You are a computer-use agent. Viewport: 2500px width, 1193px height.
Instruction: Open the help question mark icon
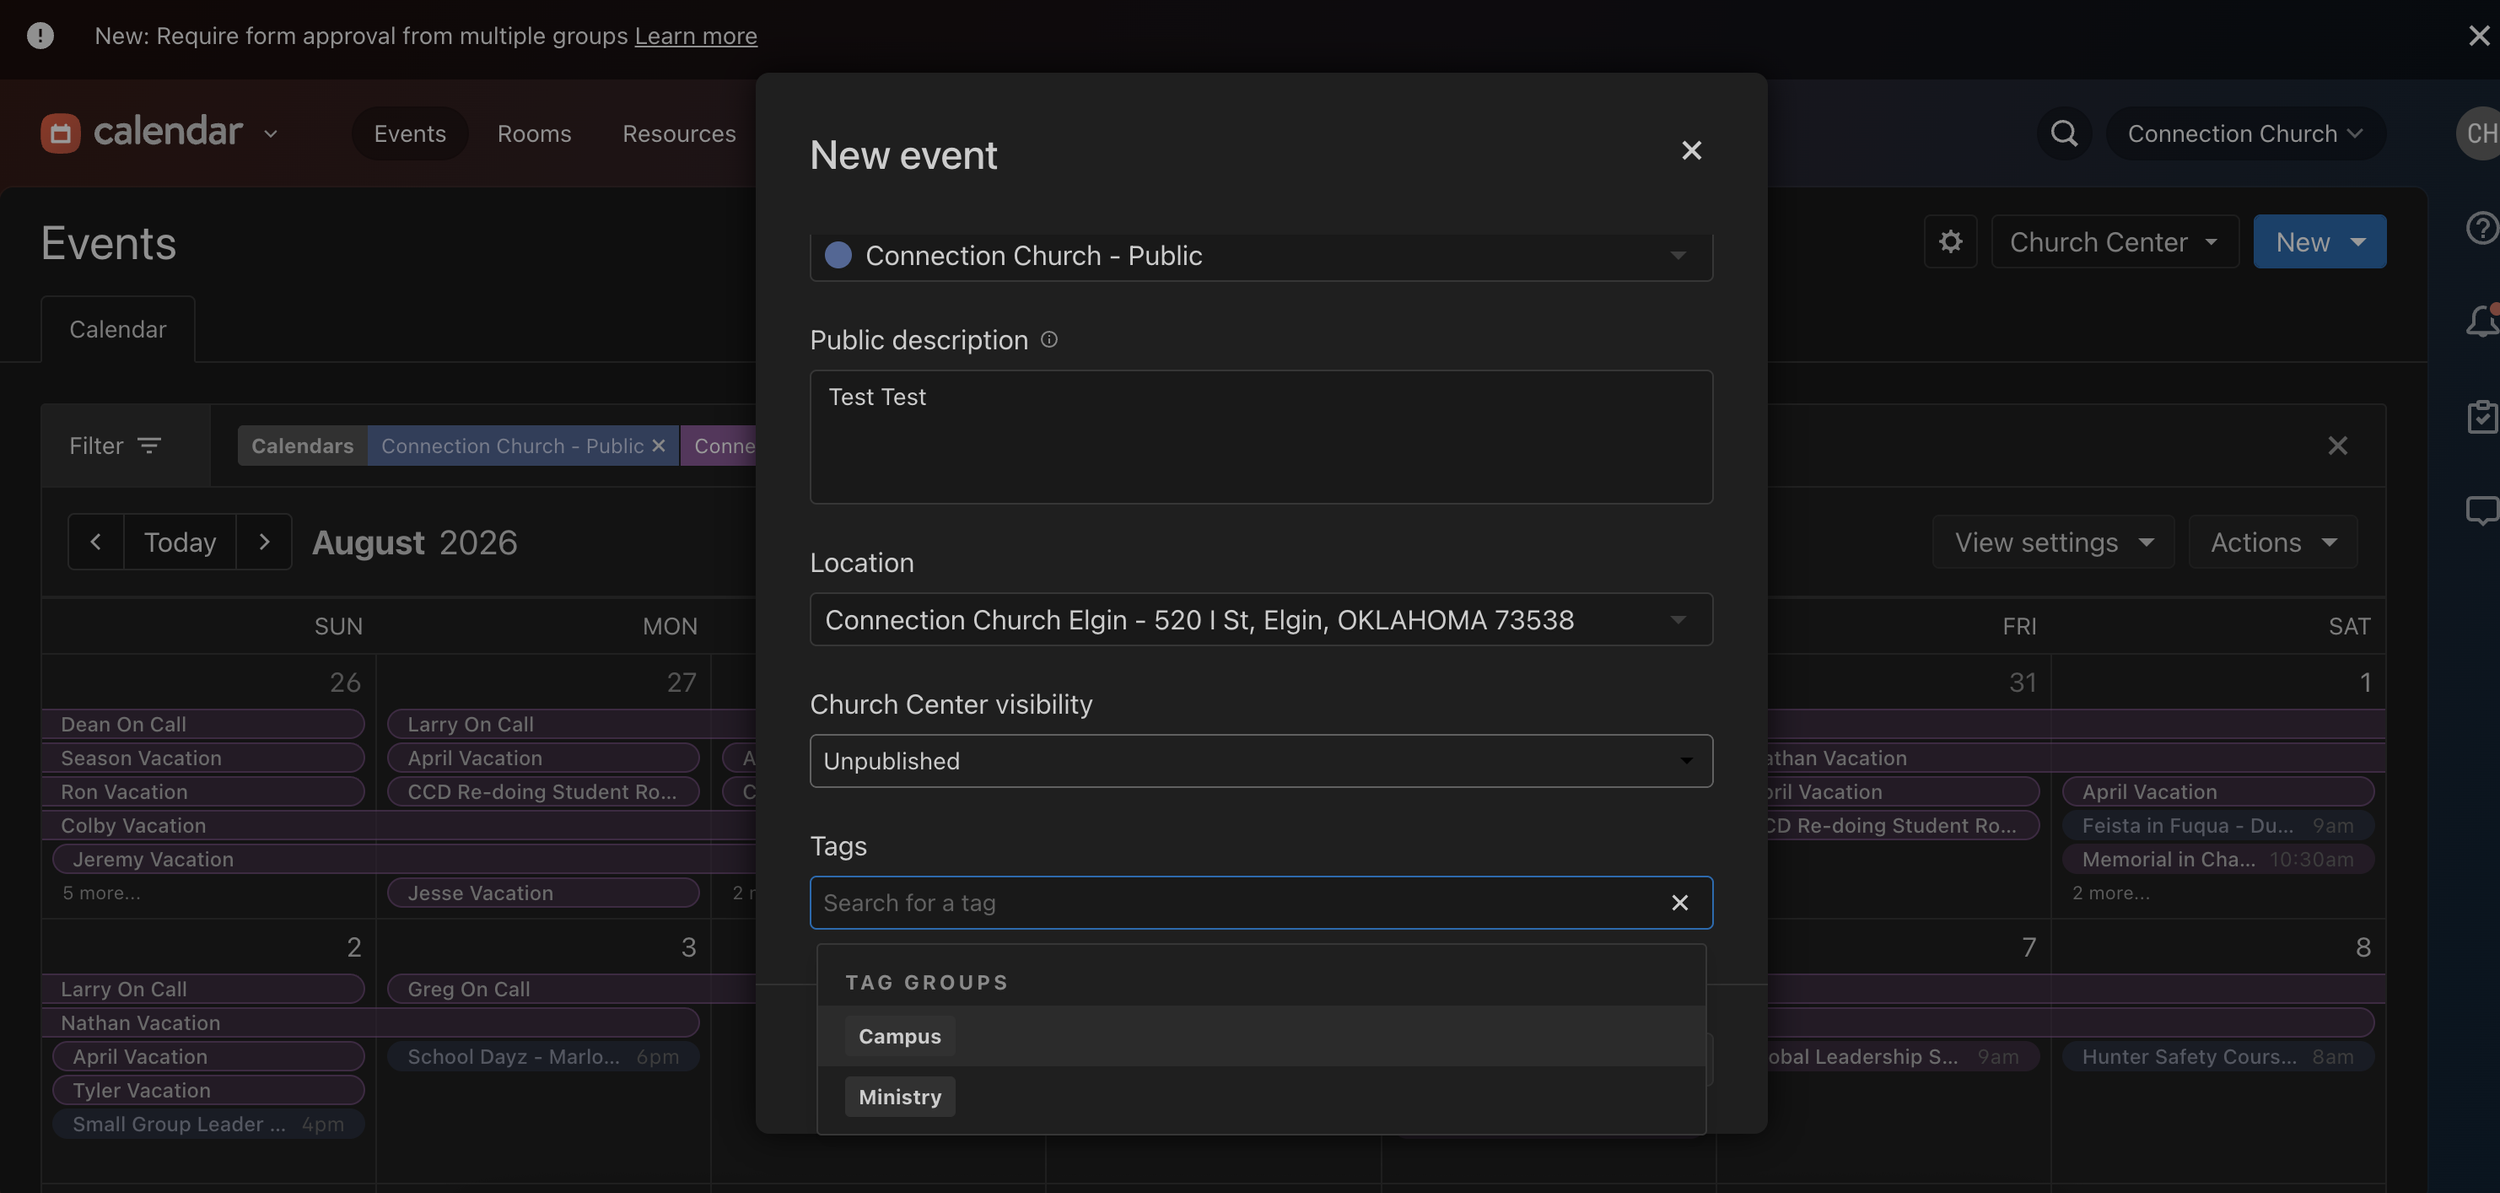[x=2482, y=228]
